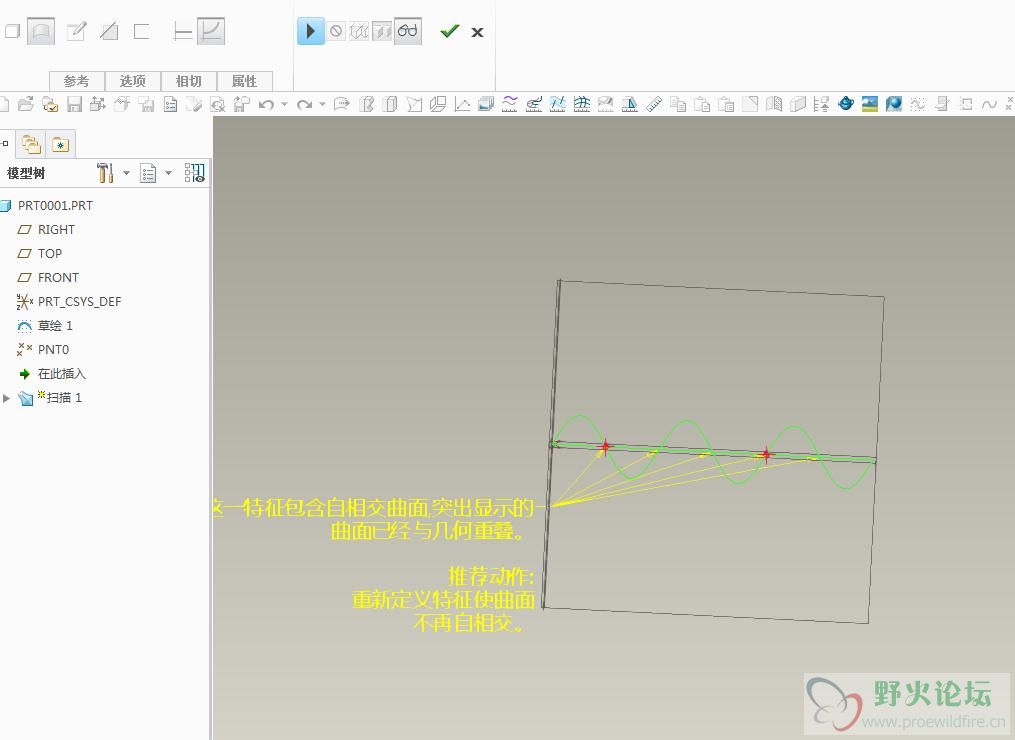Click the landscape scene image icon
The width and height of the screenshot is (1015, 740).
[870, 104]
